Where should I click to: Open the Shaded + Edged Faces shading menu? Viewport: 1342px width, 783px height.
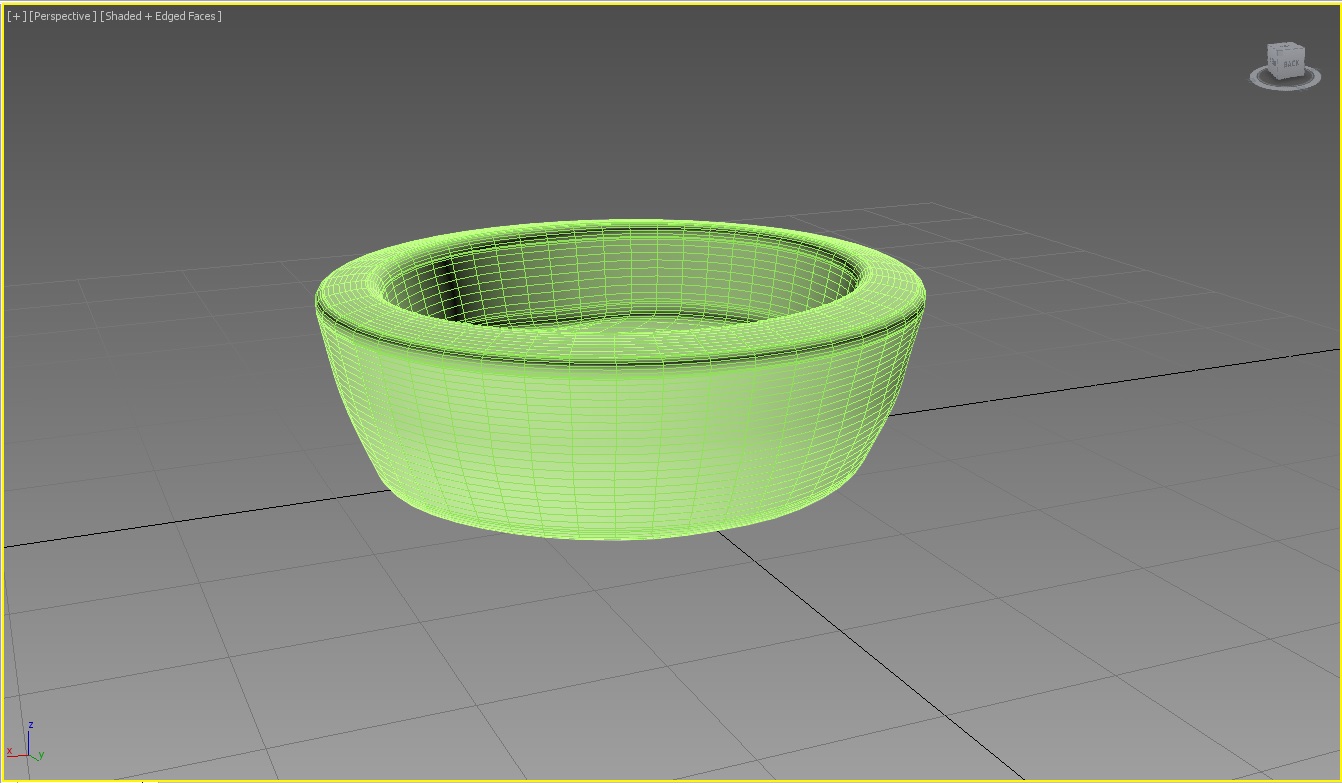[x=161, y=16]
